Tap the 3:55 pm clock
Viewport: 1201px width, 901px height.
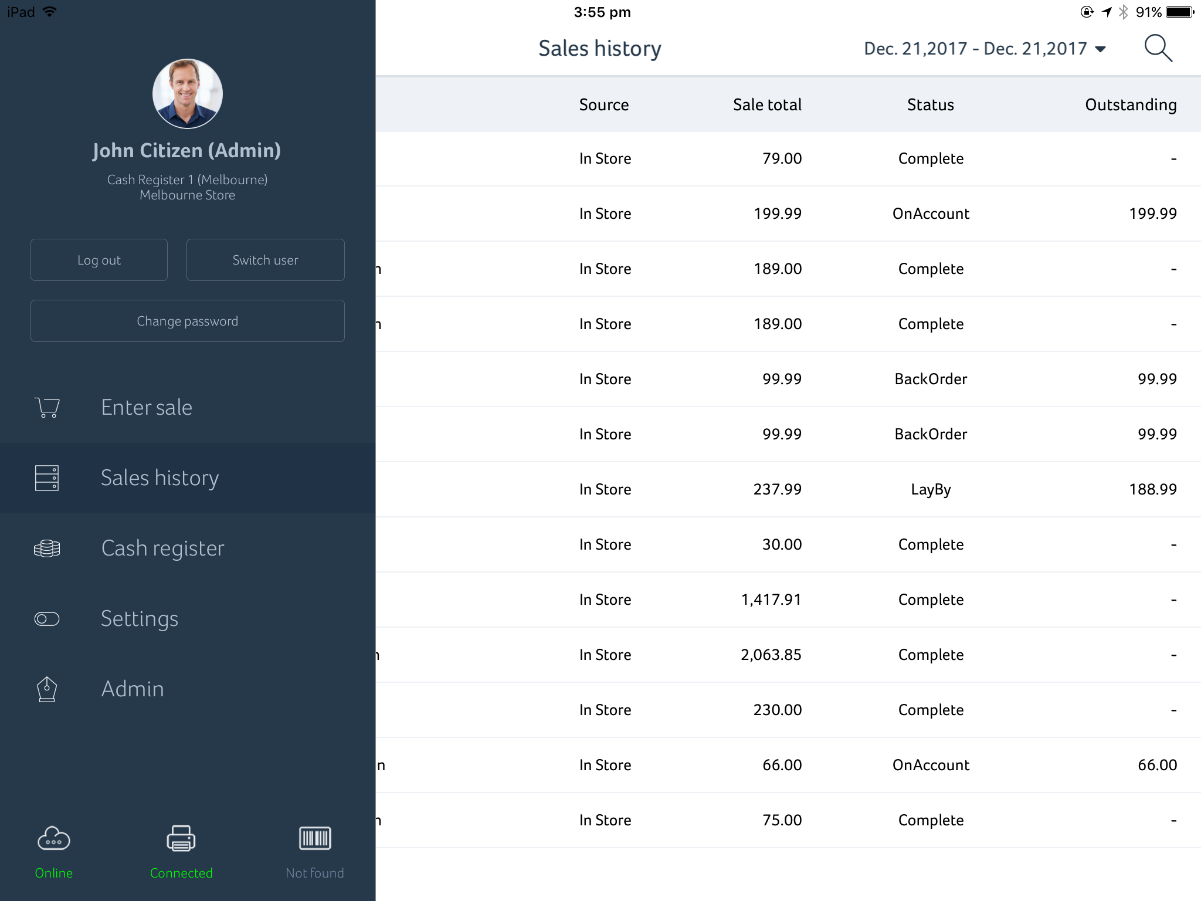(x=602, y=12)
